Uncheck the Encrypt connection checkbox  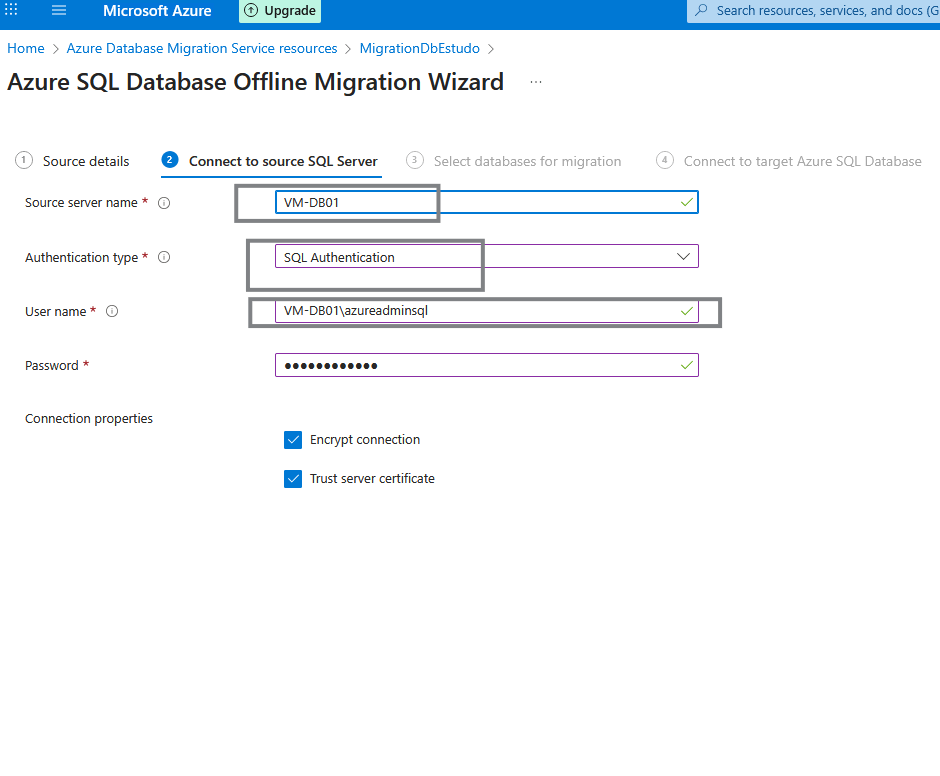click(x=293, y=440)
